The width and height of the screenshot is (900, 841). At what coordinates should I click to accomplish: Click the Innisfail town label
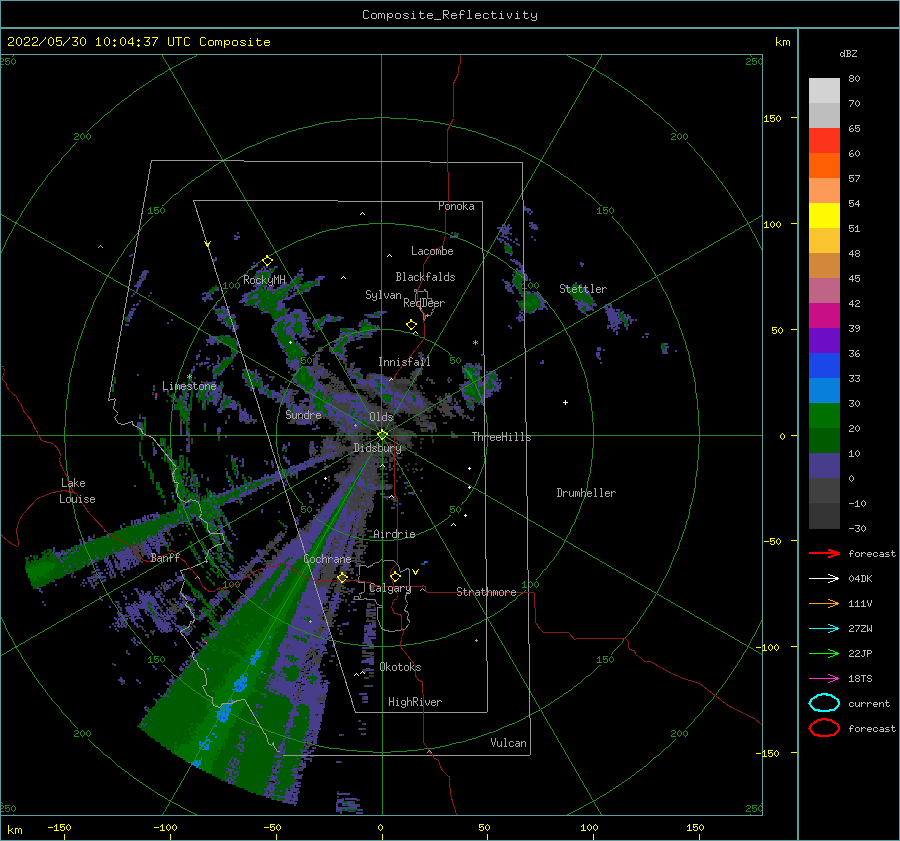pos(404,362)
